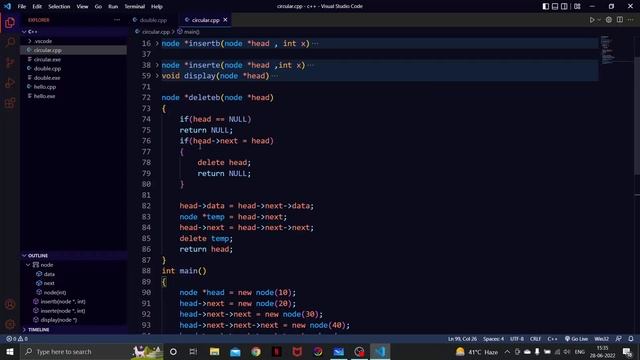Click the Go Live server button
The image size is (640, 360).
coord(576,339)
